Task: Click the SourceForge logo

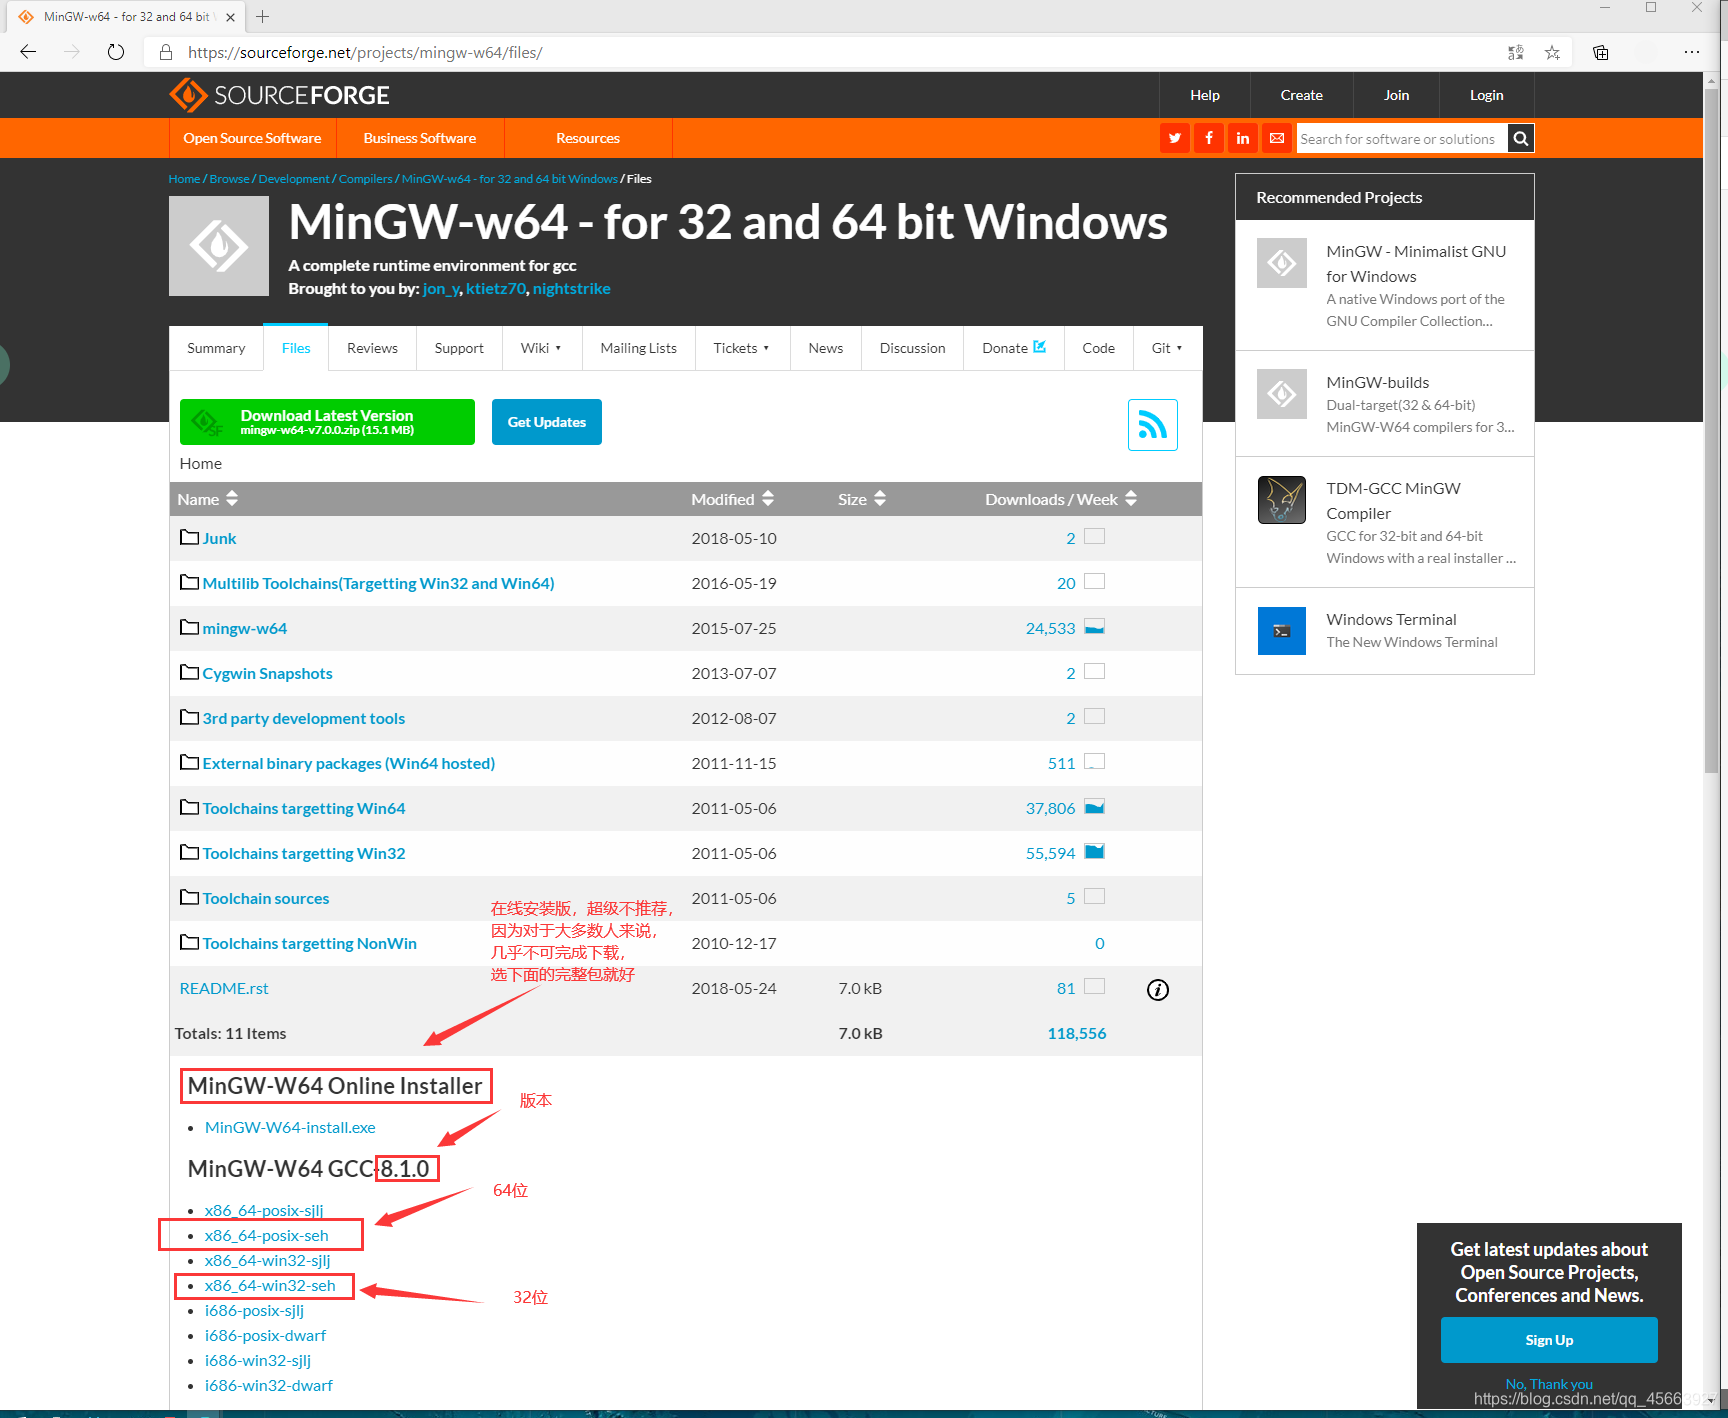Action: point(280,95)
